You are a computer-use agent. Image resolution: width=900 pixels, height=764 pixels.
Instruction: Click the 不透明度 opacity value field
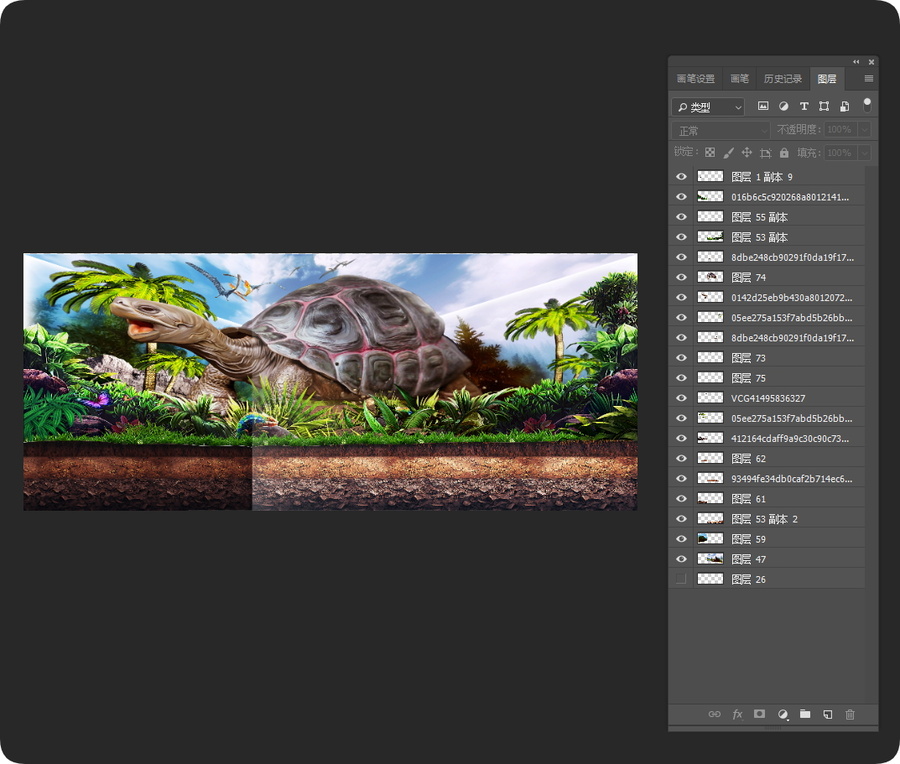[840, 130]
